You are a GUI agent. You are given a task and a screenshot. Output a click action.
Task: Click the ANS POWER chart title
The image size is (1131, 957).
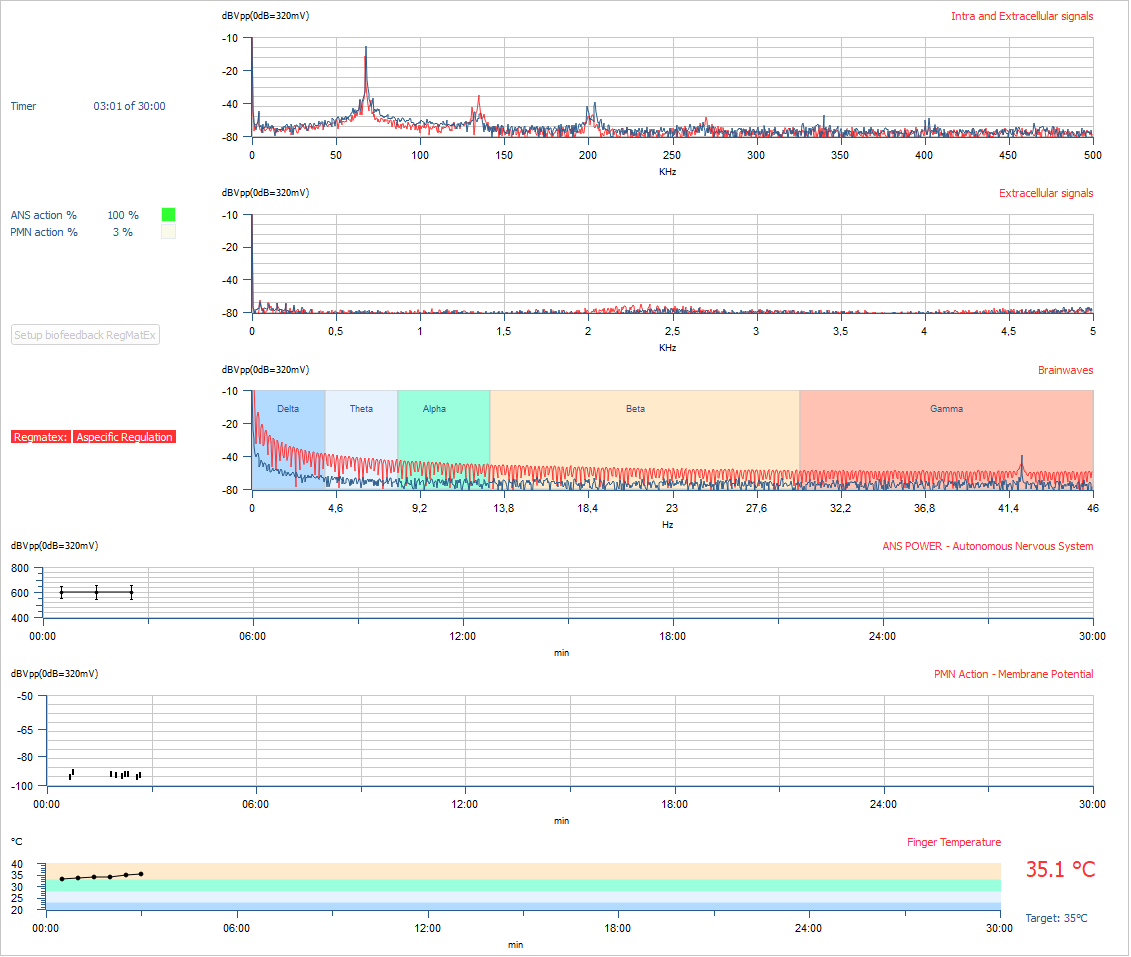click(987, 546)
